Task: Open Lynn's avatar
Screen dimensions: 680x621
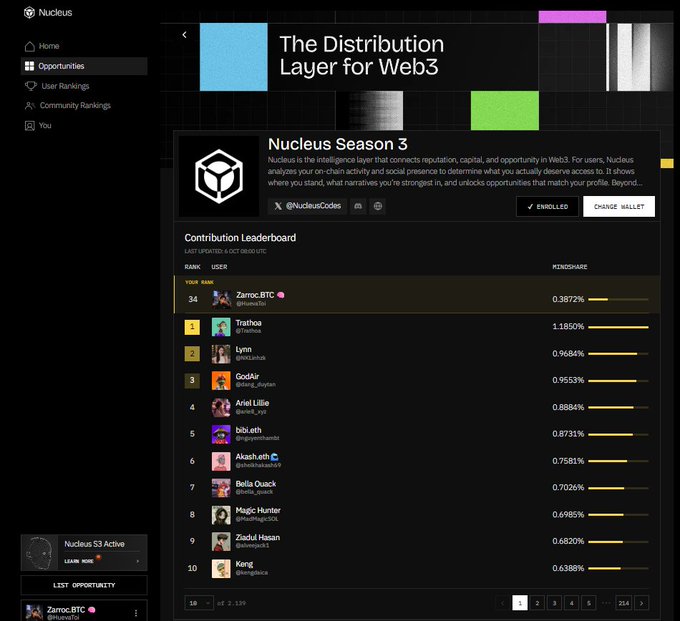Action: 221,354
